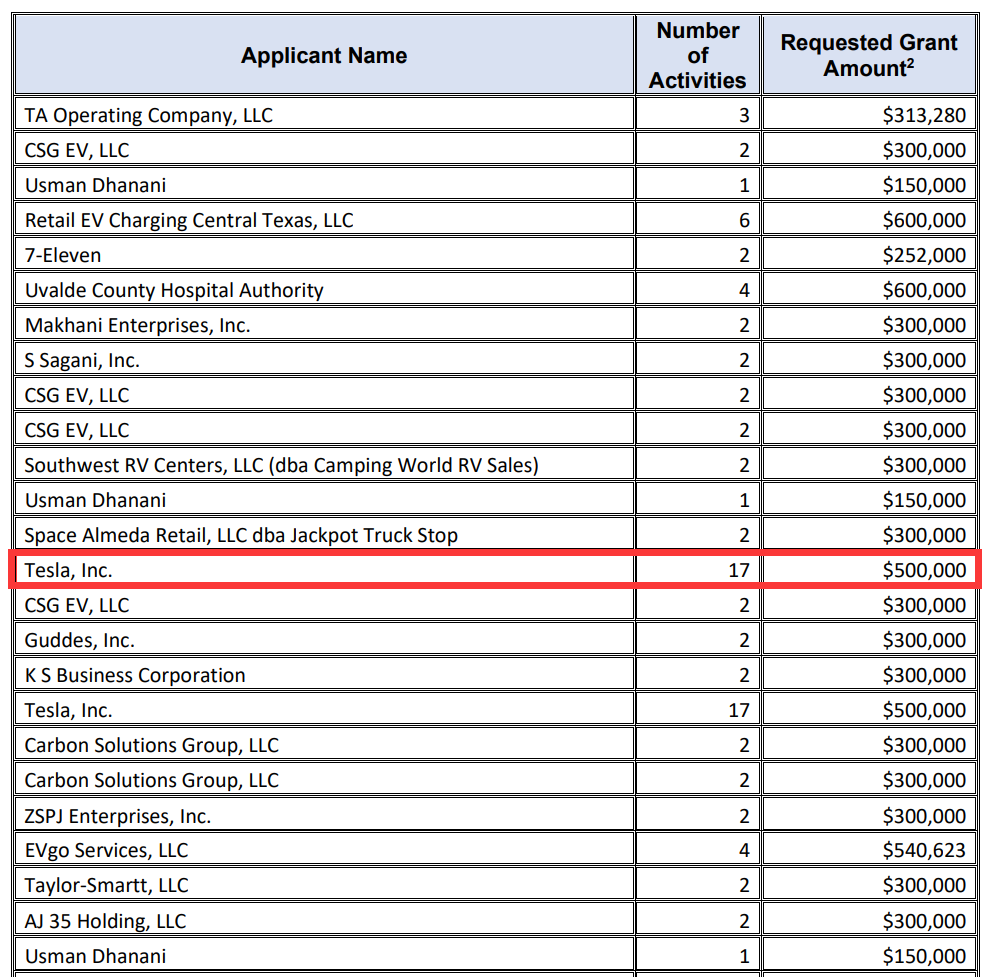Click $300,000 in AJ 35 Holding row
The image size is (988, 977).
[869, 921]
